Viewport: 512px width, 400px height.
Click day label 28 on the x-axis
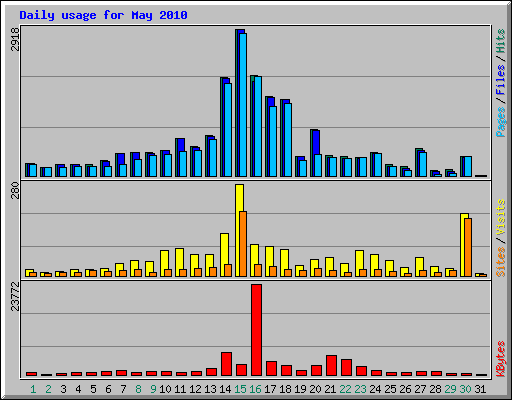click(435, 389)
